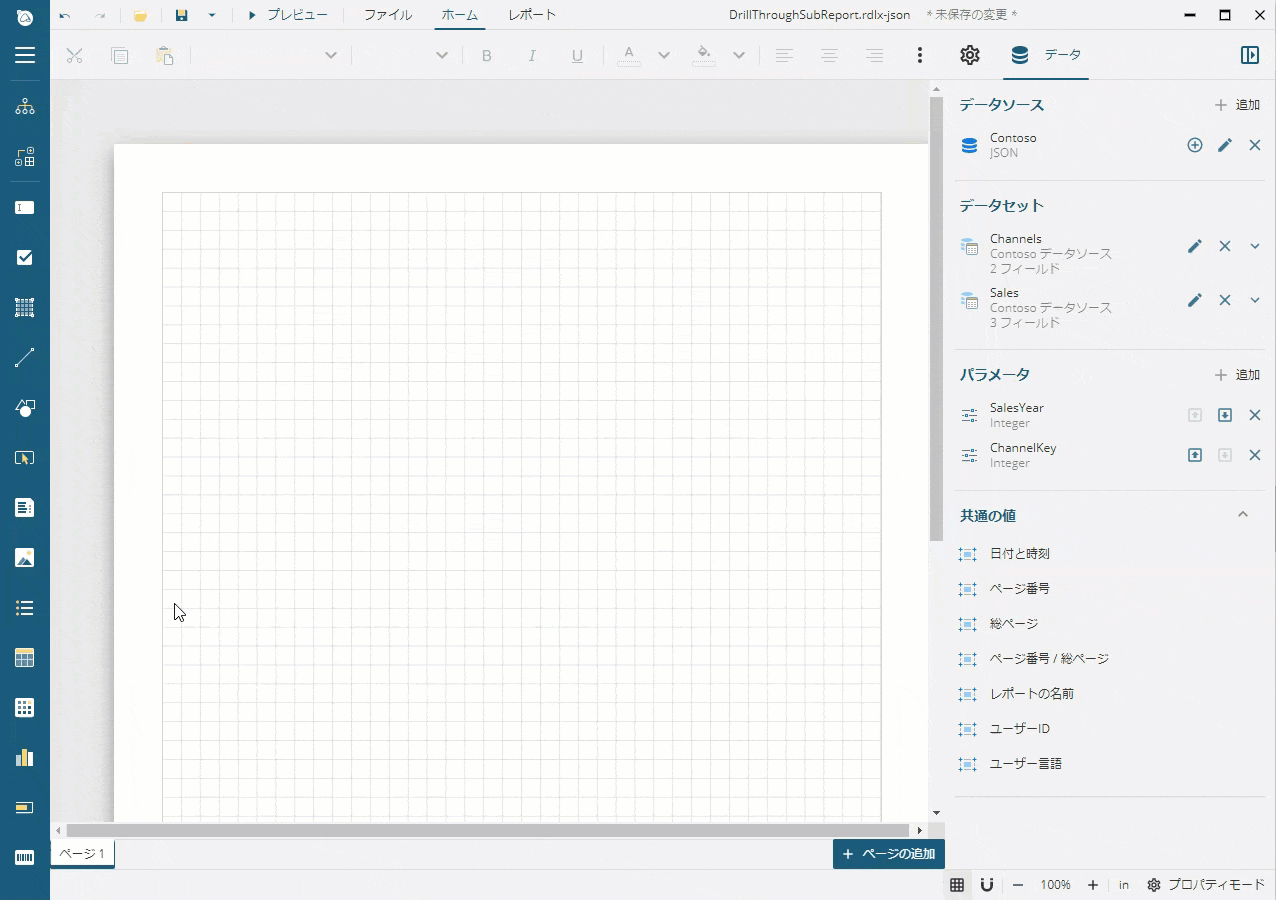The width and height of the screenshot is (1276, 900).
Task: Open the ファイル menu
Action: (388, 15)
